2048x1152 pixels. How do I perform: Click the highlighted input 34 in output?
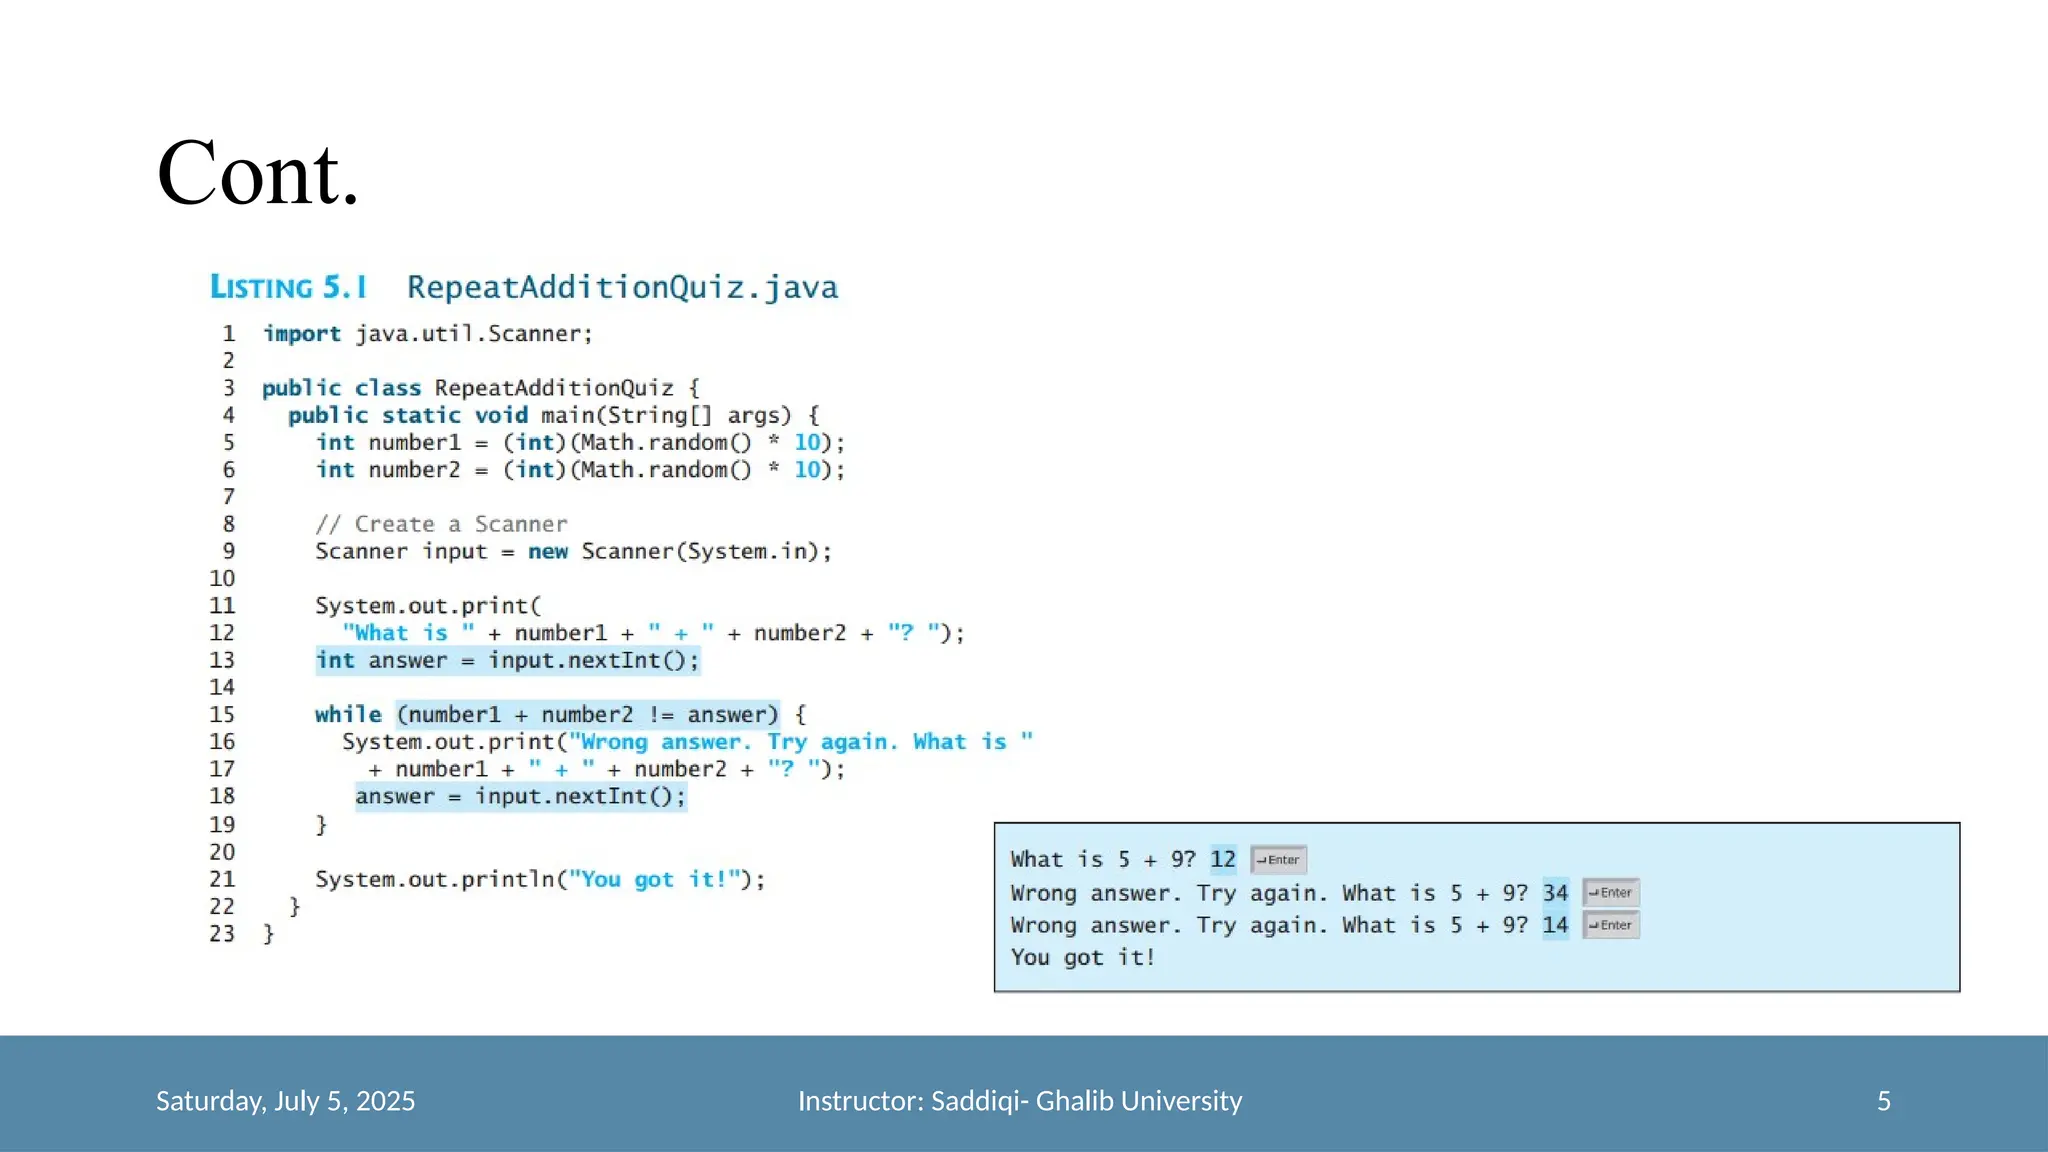tap(1555, 893)
